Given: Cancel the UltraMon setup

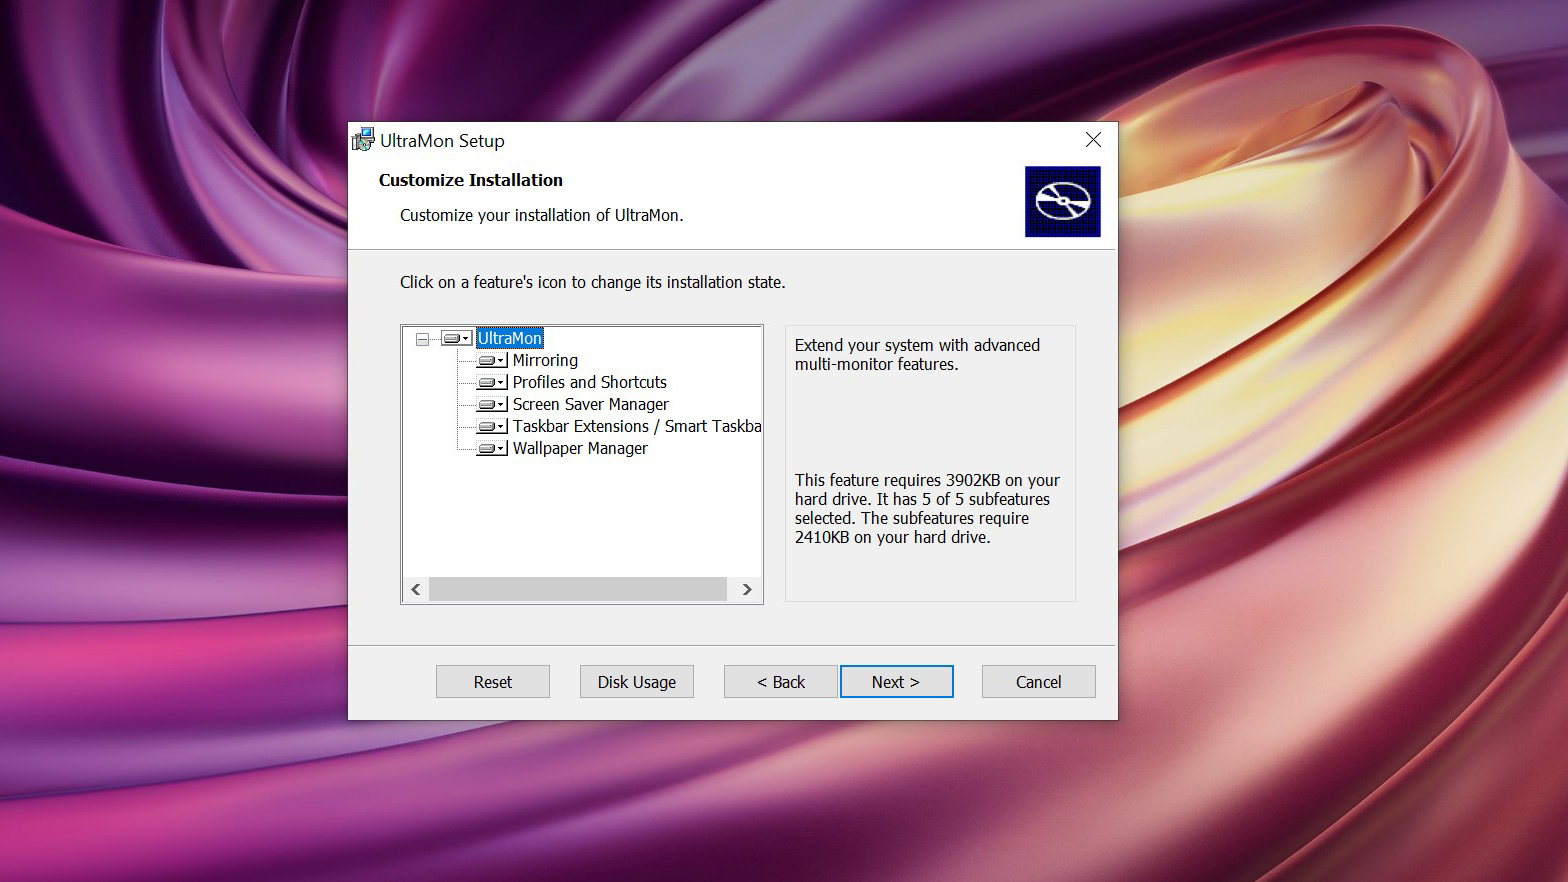Looking at the screenshot, I should 1039,682.
